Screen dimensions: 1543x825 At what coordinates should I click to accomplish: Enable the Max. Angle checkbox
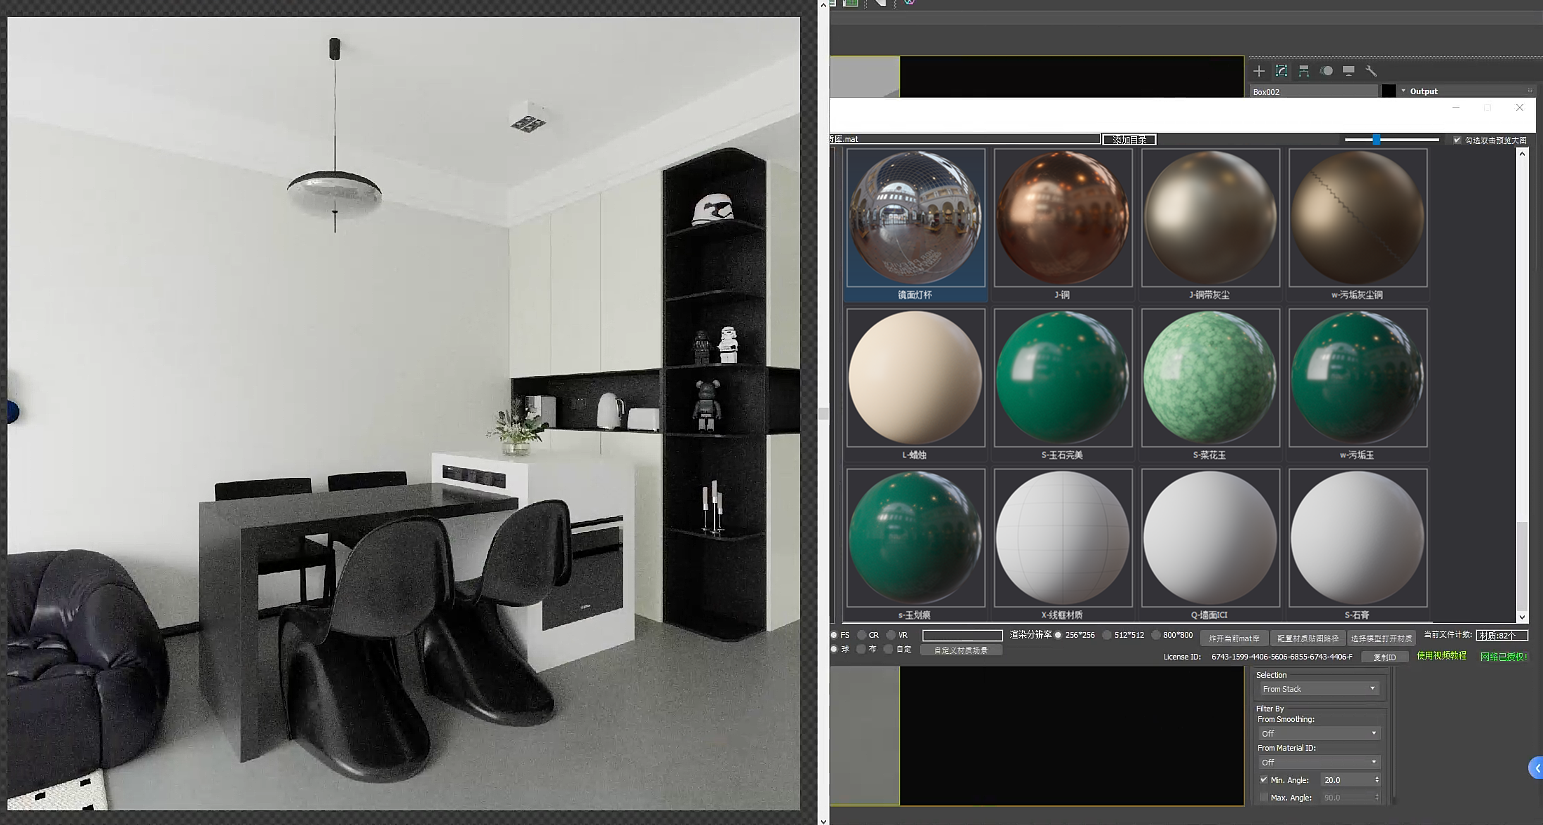click(x=1264, y=798)
